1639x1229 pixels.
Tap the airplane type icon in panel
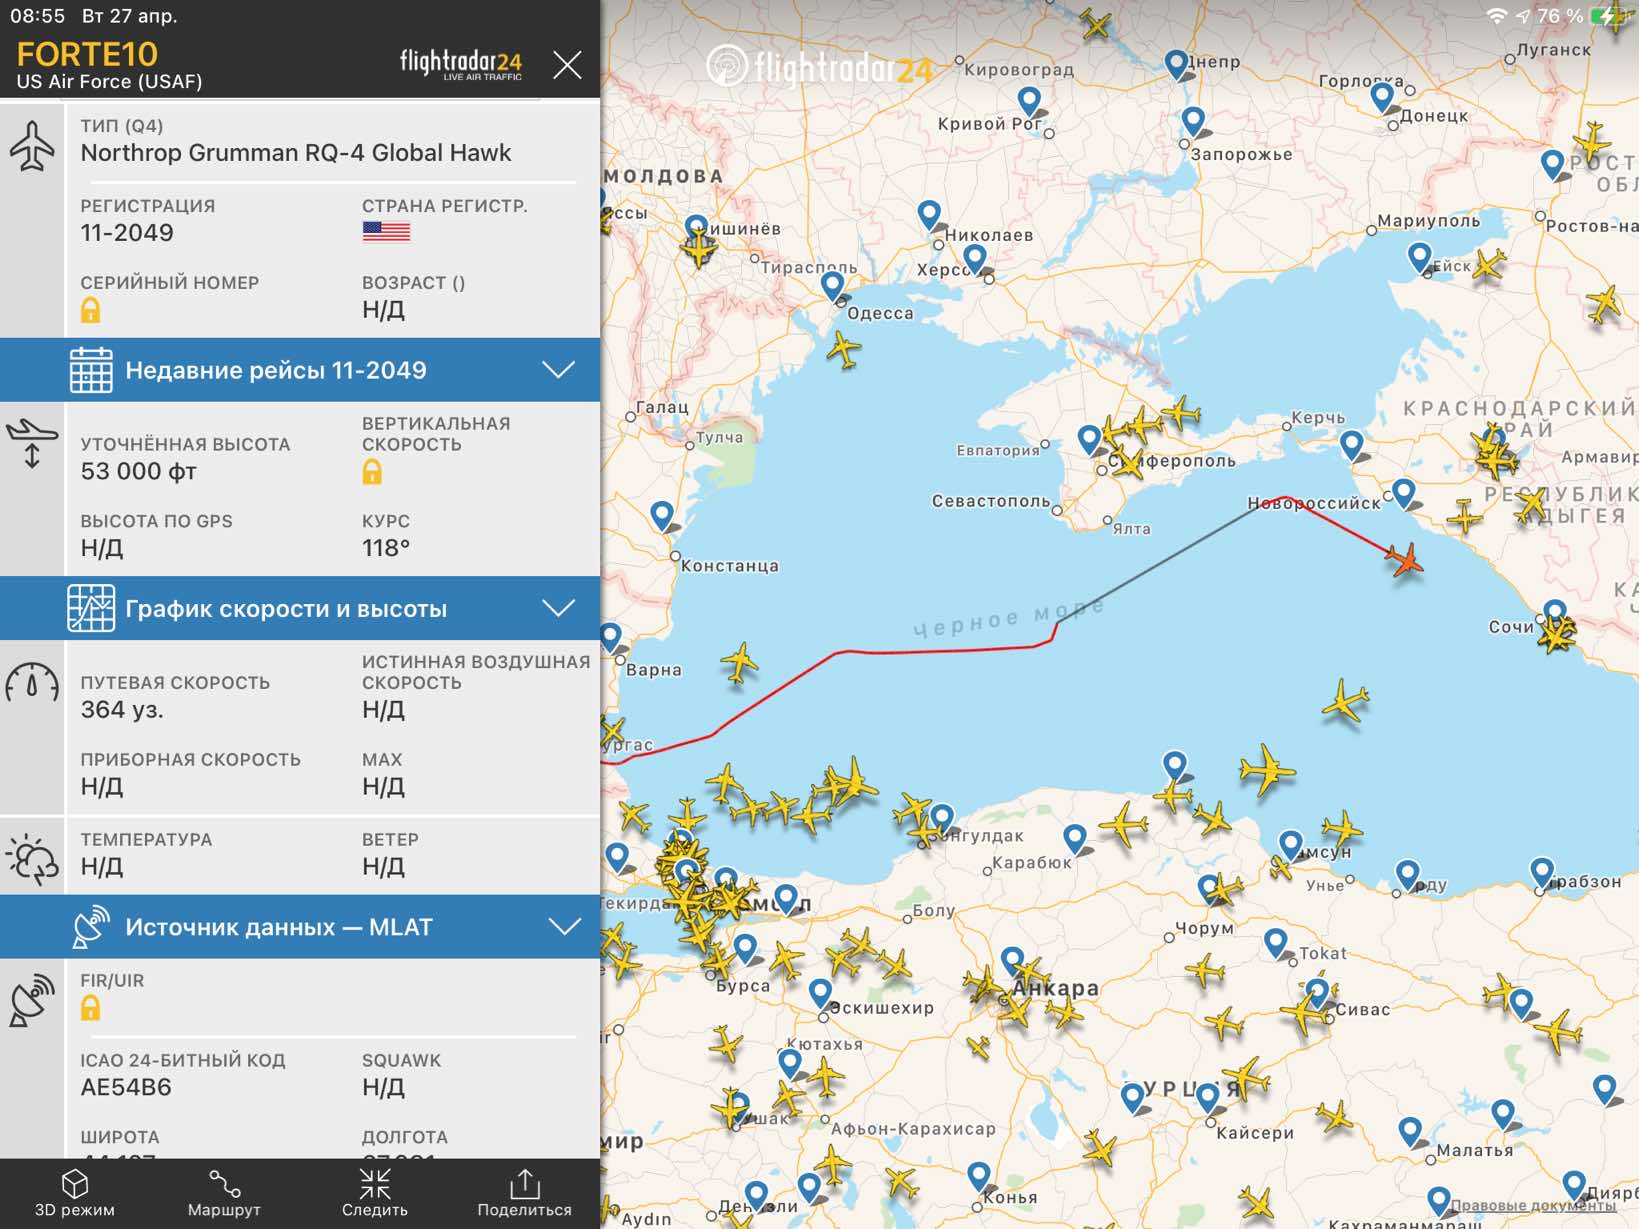pos(32,146)
